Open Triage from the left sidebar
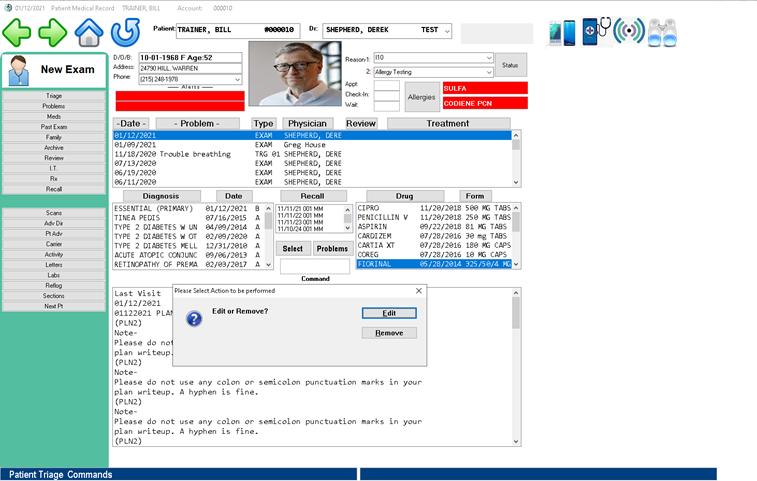Image resolution: width=757 pixels, height=481 pixels. click(54, 95)
